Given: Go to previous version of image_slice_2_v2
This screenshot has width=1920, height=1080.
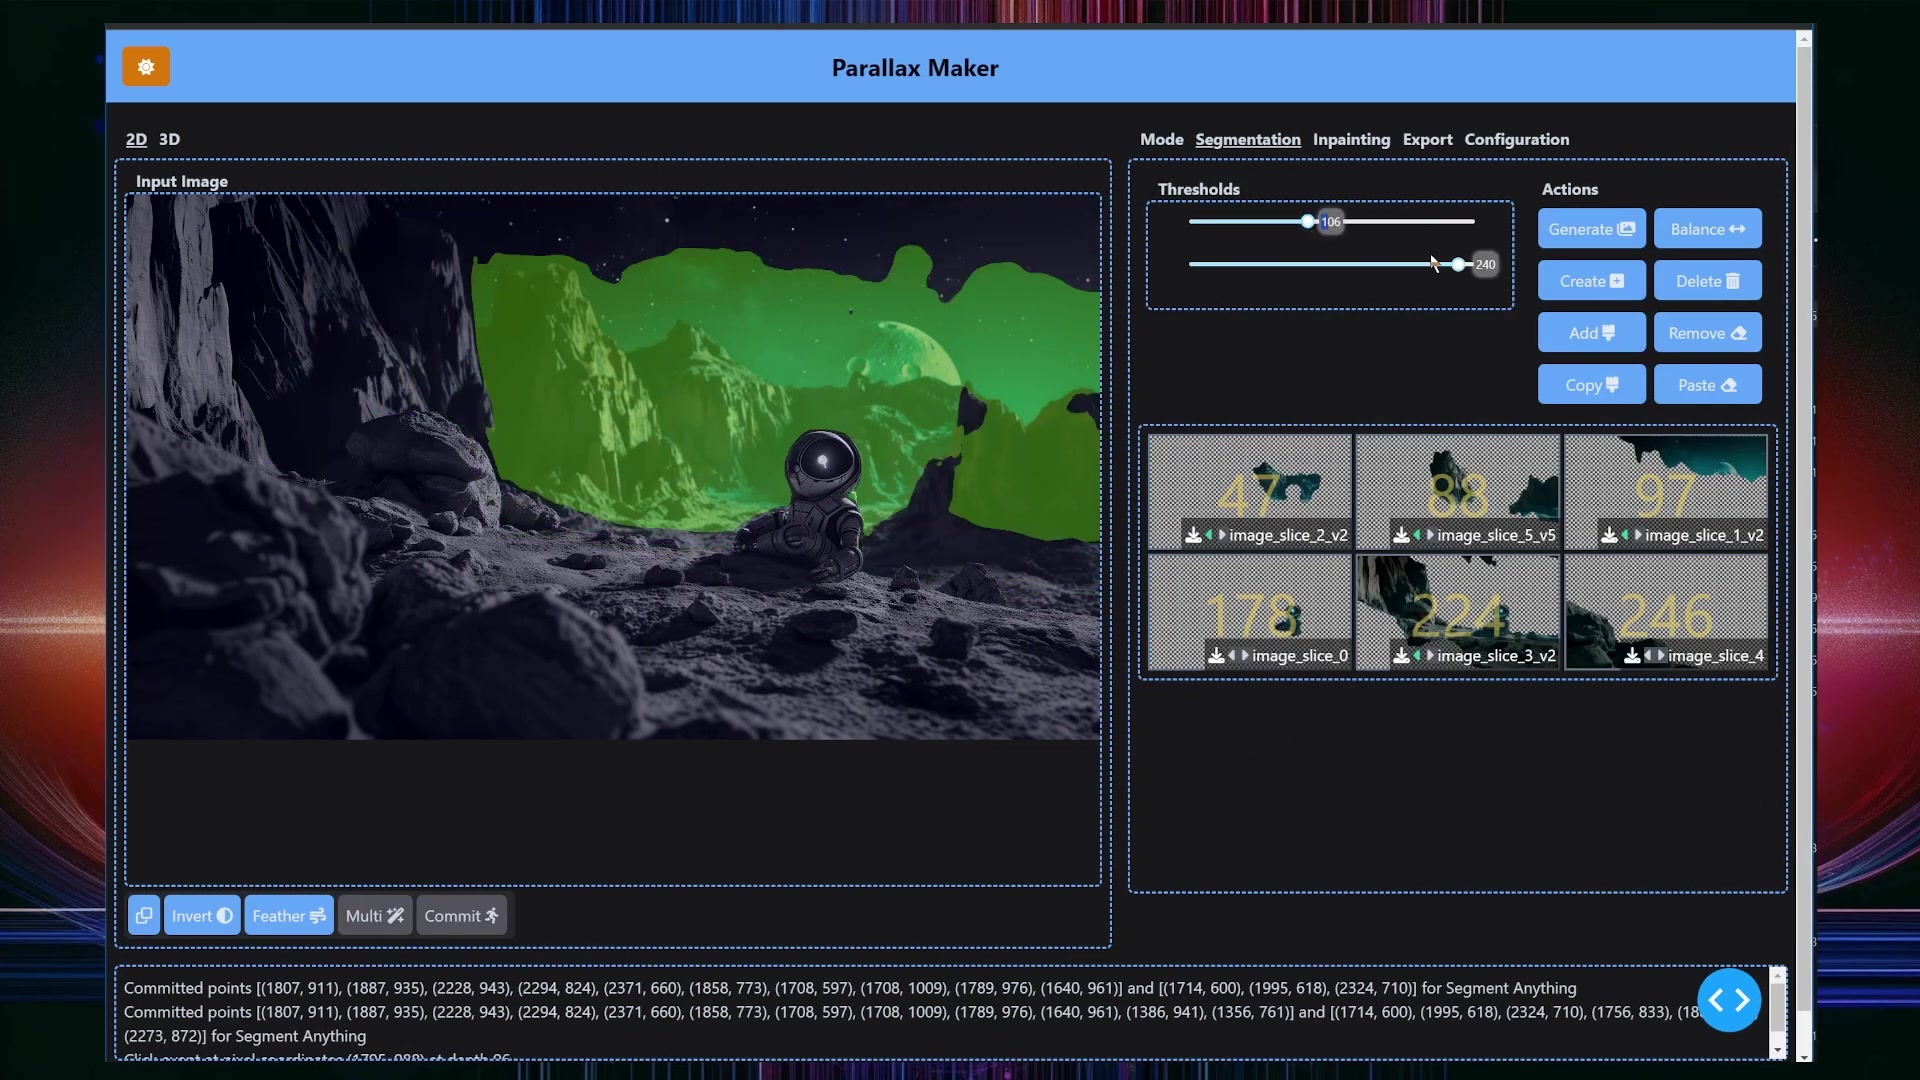Looking at the screenshot, I should (1209, 535).
